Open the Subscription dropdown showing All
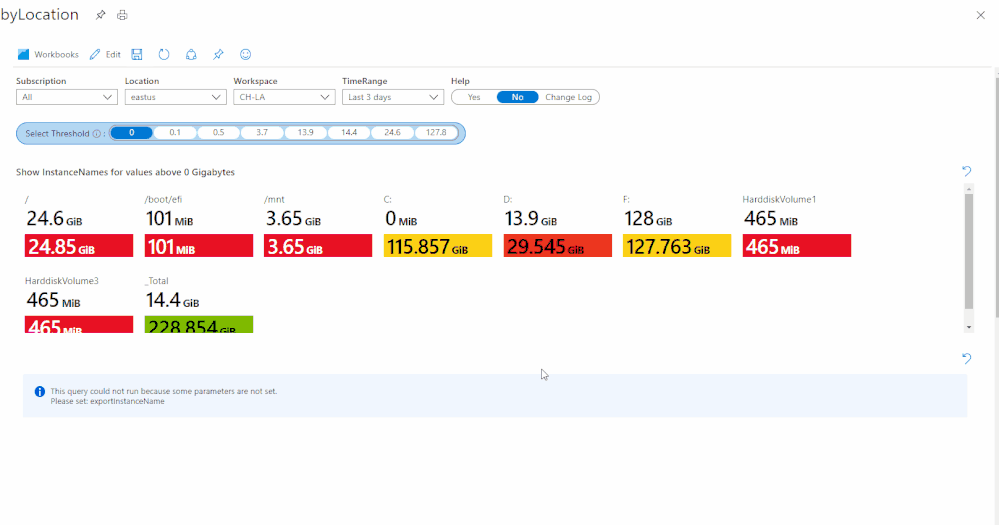This screenshot has width=999, height=525. pyautogui.click(x=67, y=97)
